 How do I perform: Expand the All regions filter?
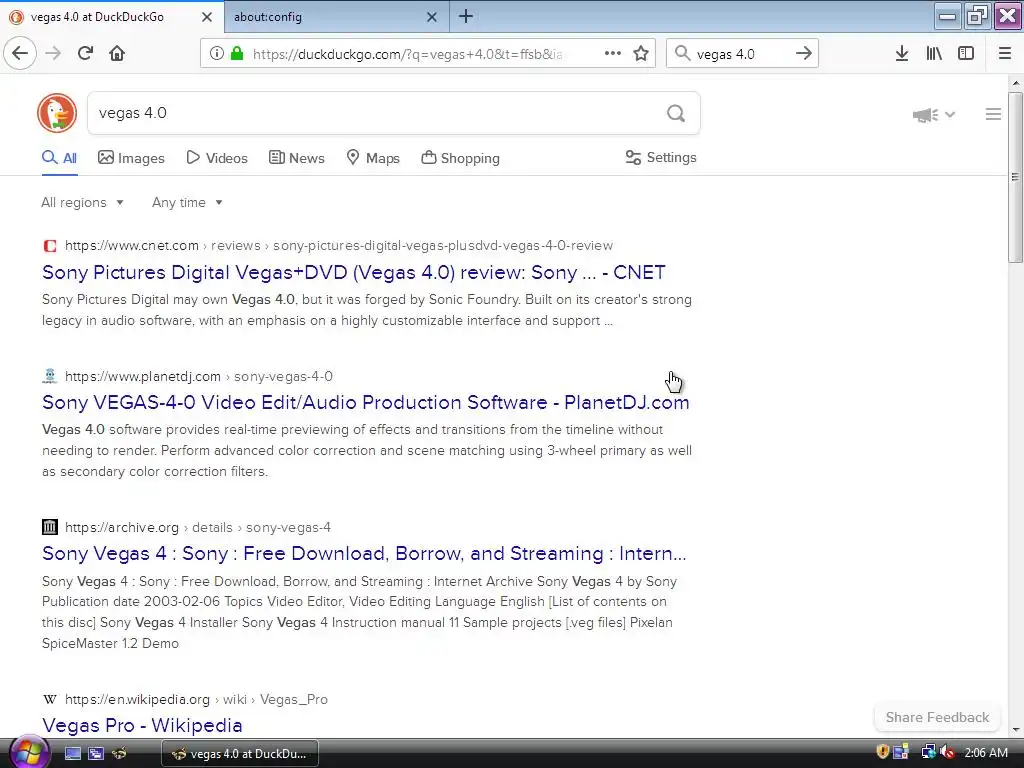(x=82, y=202)
